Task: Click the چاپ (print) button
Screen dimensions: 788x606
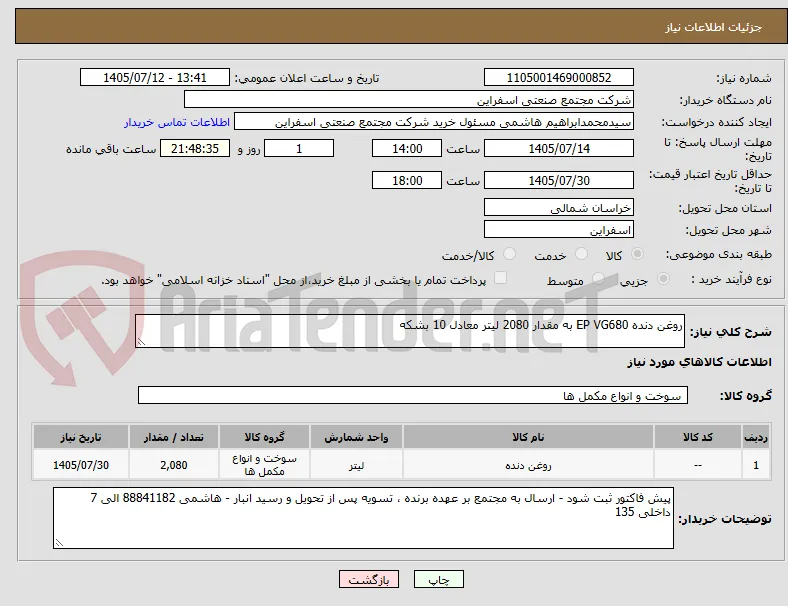Action: point(438,579)
